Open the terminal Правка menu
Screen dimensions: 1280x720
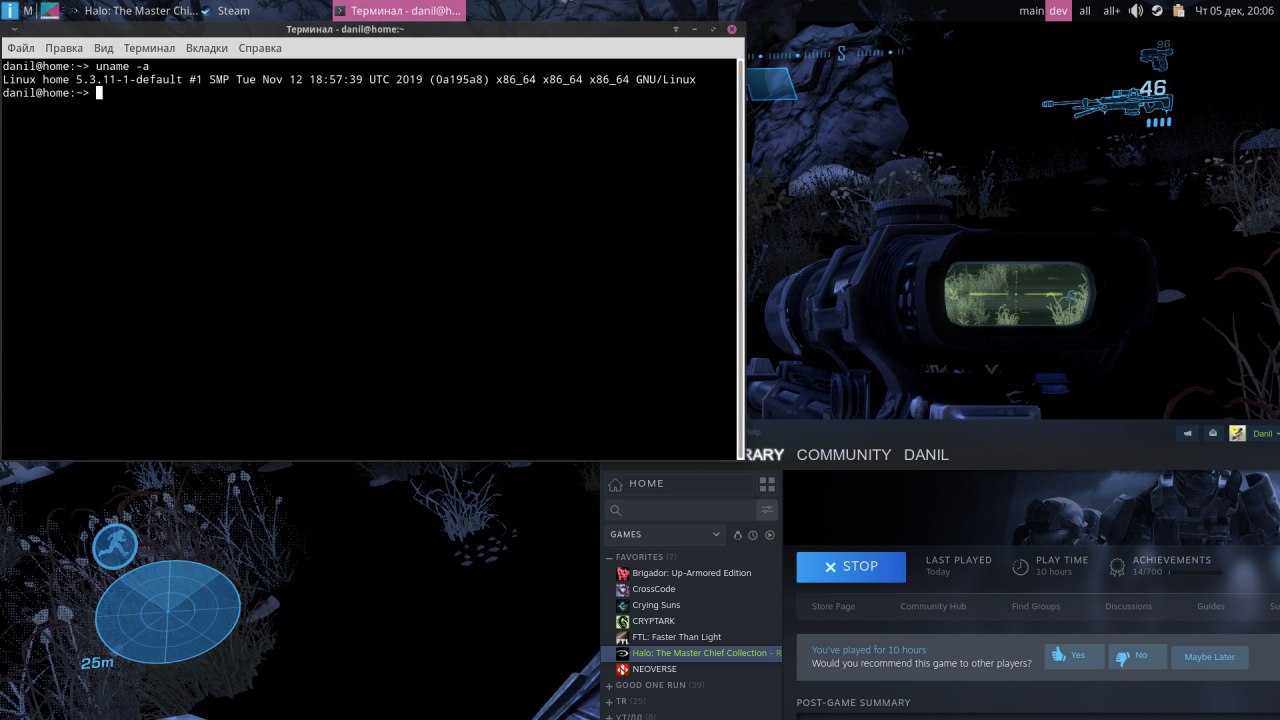64,48
